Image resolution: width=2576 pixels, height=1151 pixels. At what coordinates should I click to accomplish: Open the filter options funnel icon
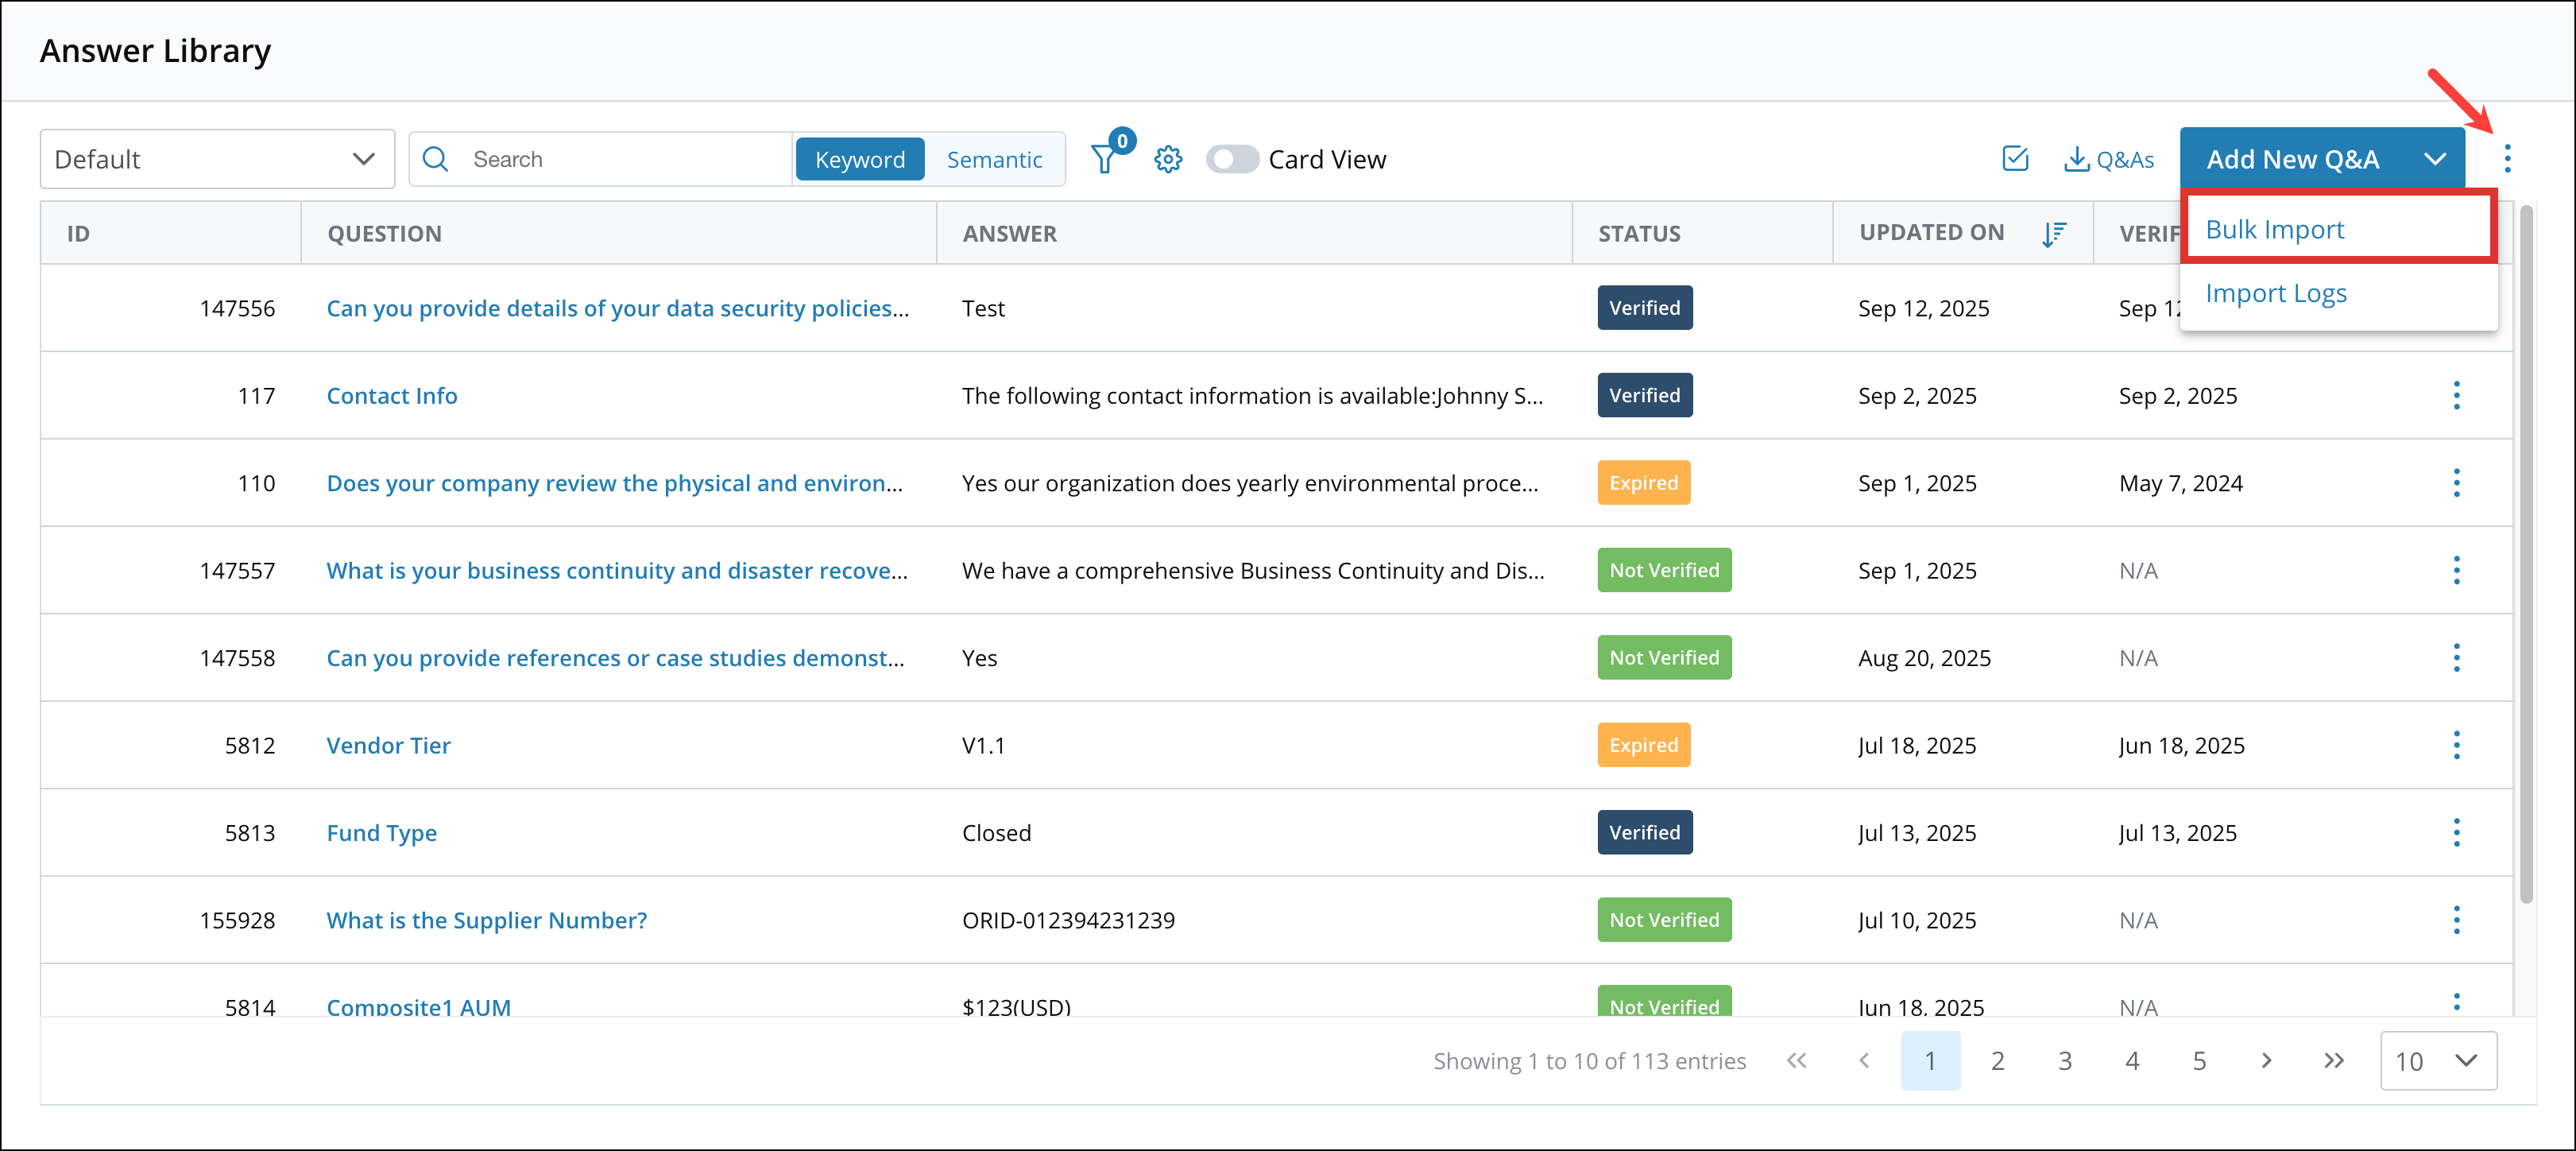tap(1103, 158)
